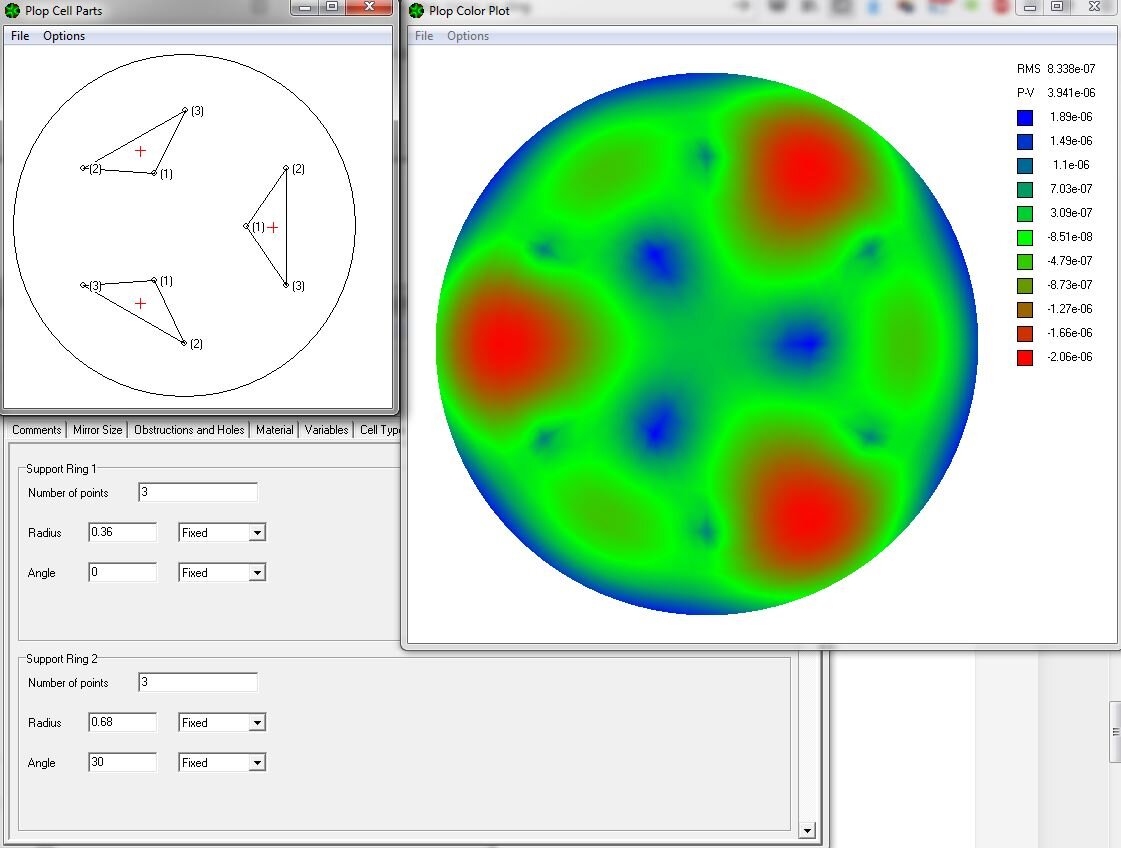1121x848 pixels.
Task: Click the blue 1.89e-06 legend swatch
Action: point(1024,117)
